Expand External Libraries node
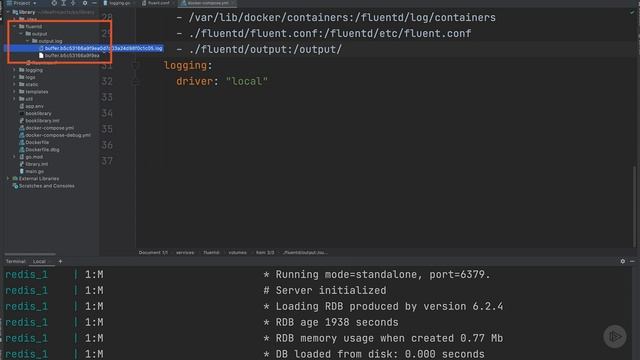 tap(8, 179)
